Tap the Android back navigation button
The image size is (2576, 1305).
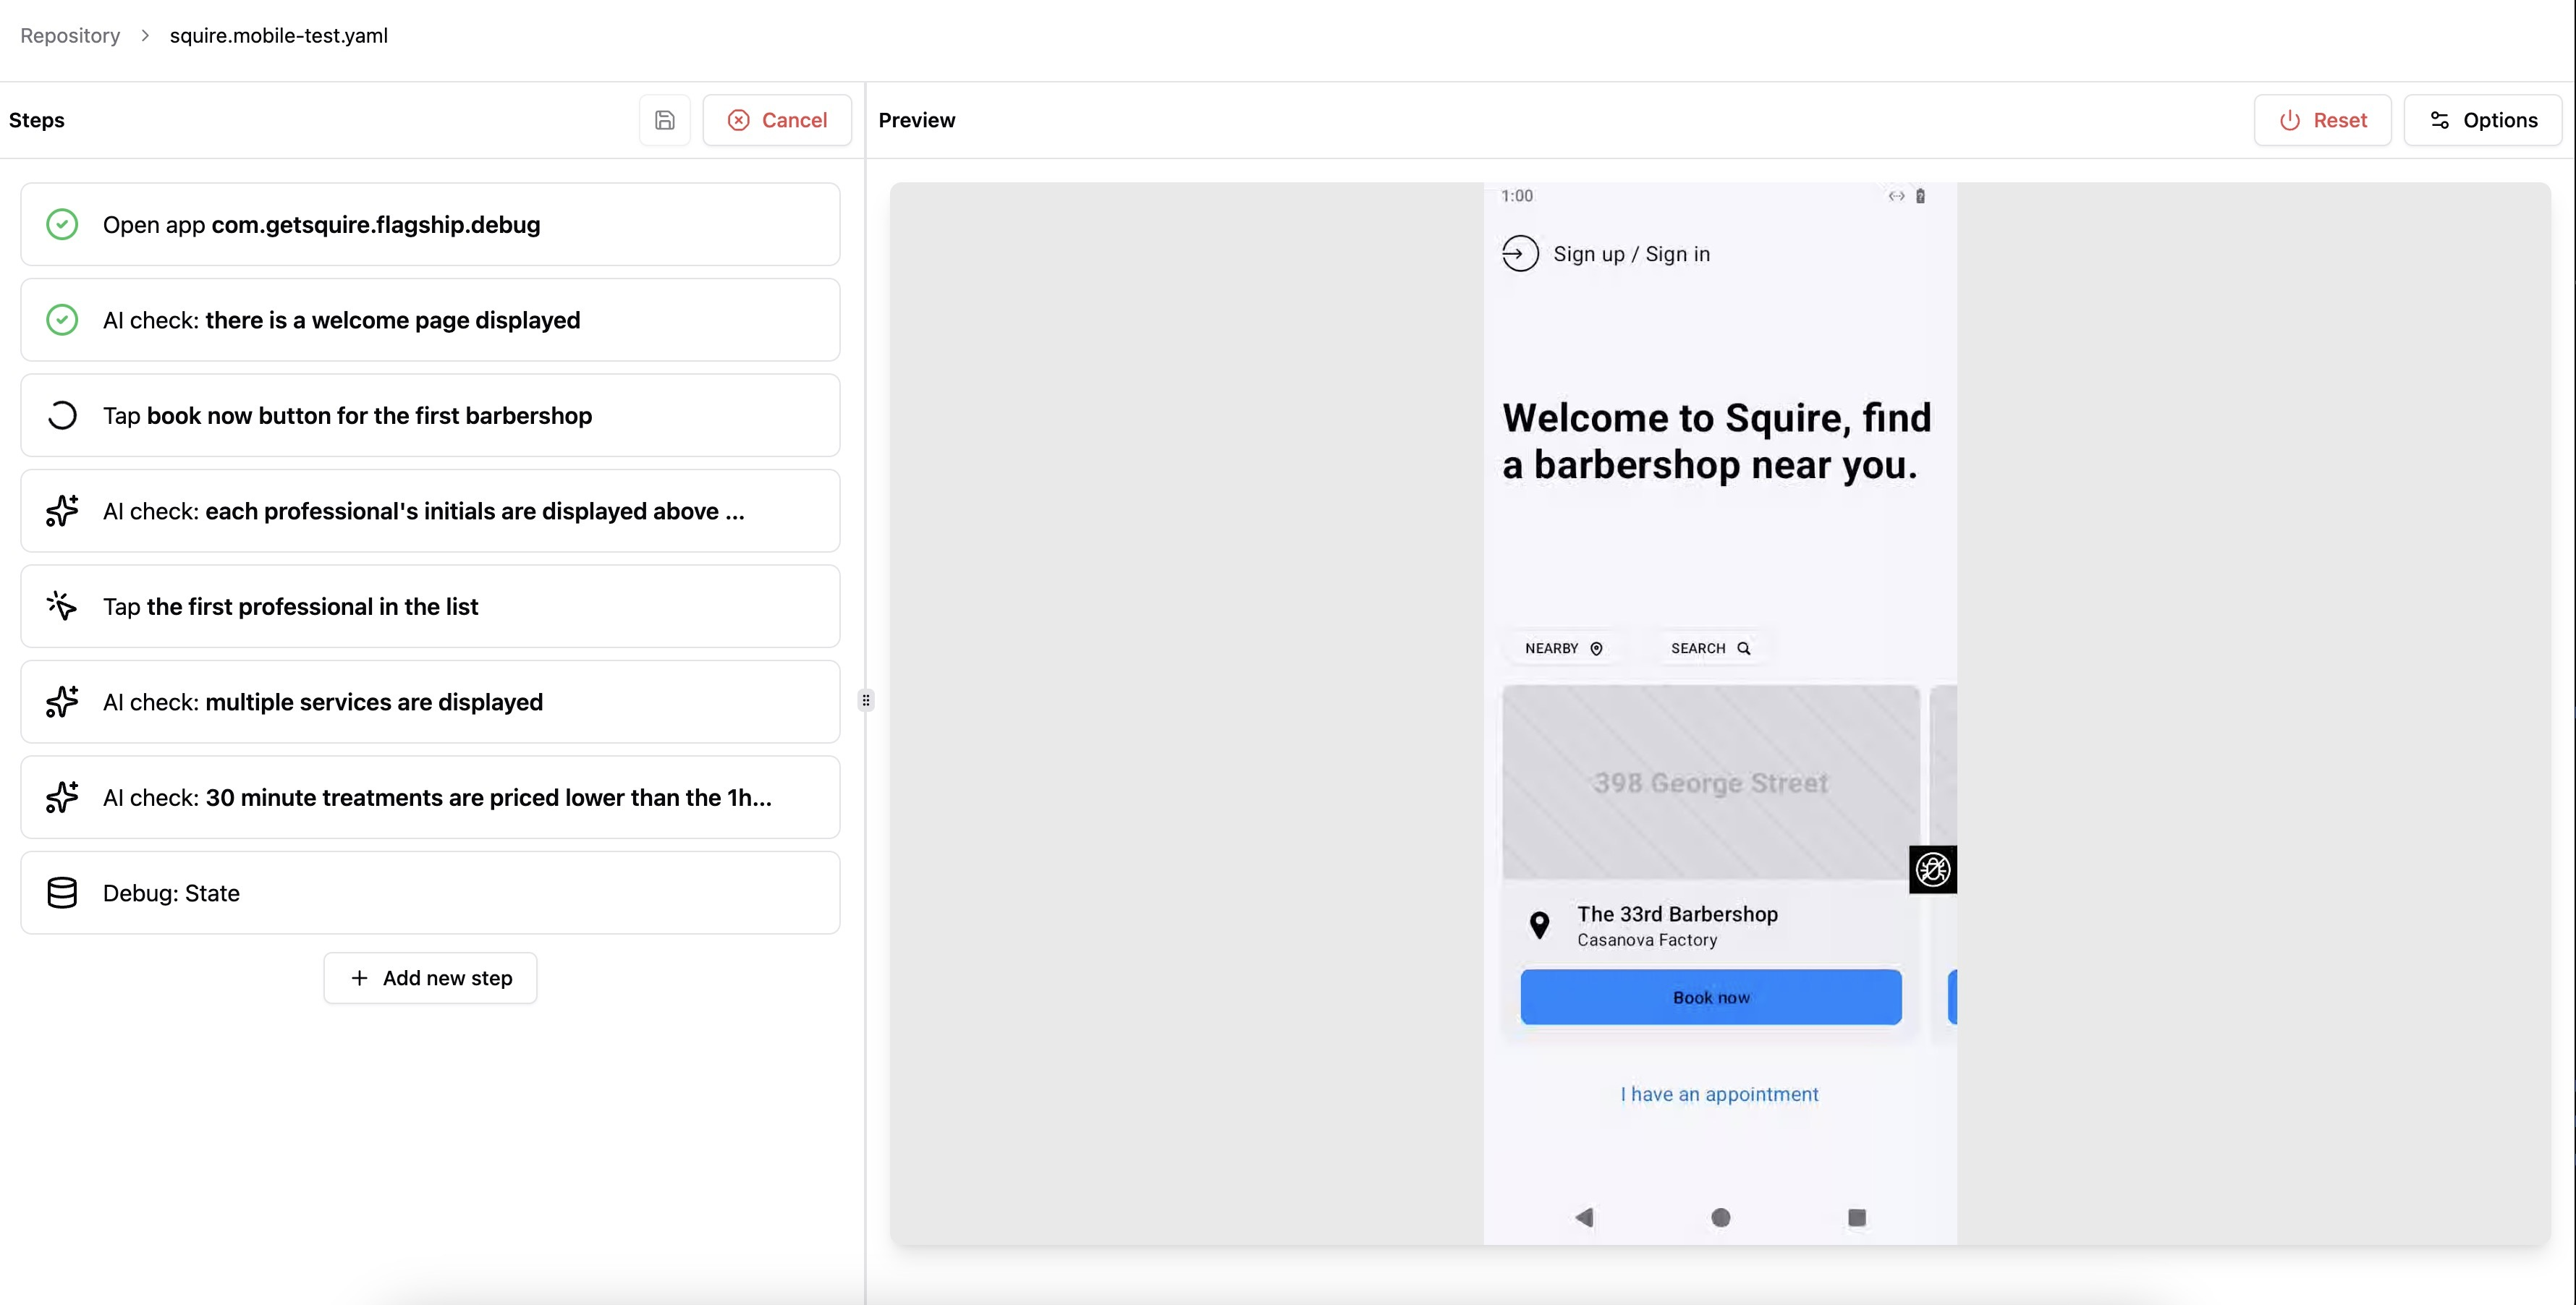click(1584, 1217)
